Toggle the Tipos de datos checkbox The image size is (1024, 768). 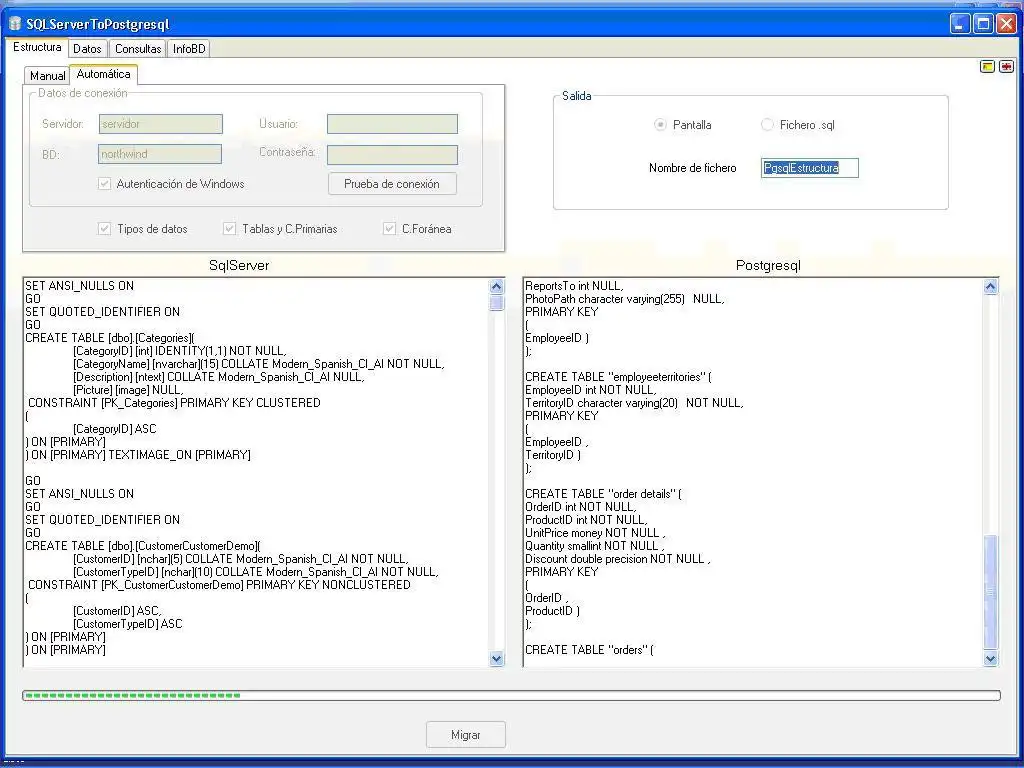(x=104, y=229)
